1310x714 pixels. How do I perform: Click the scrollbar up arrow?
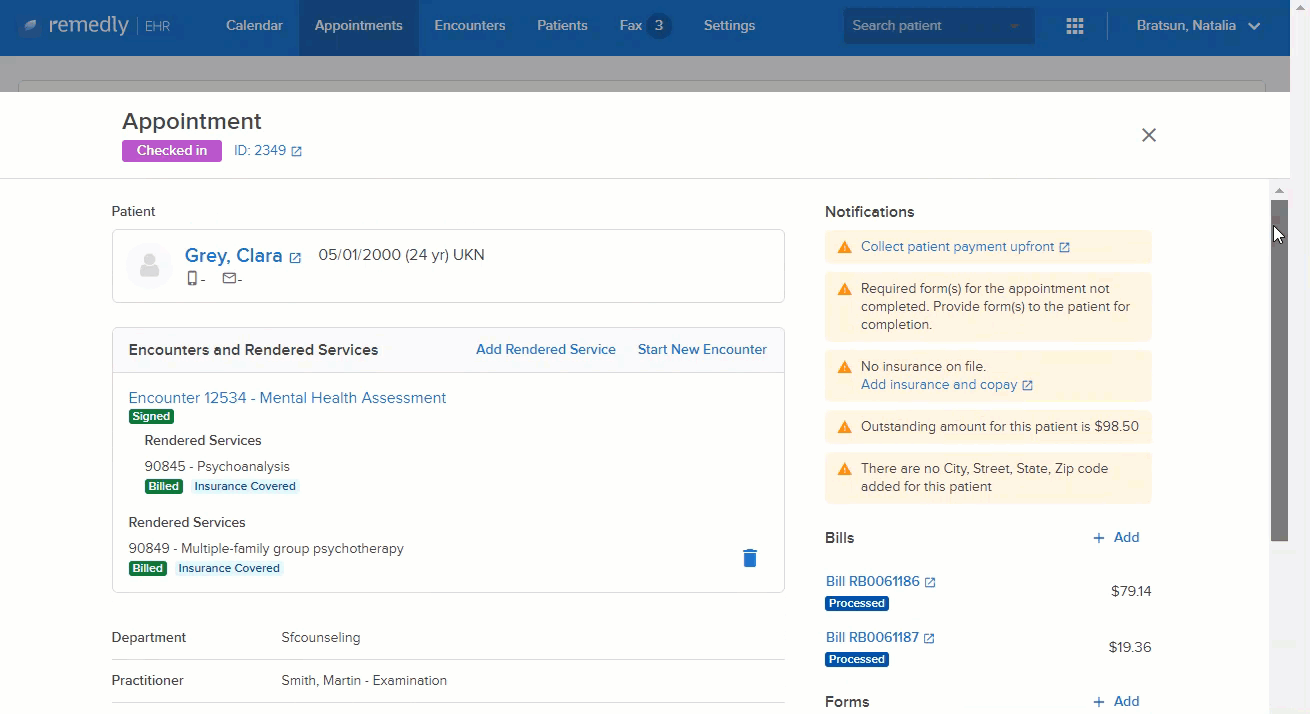click(x=1279, y=190)
